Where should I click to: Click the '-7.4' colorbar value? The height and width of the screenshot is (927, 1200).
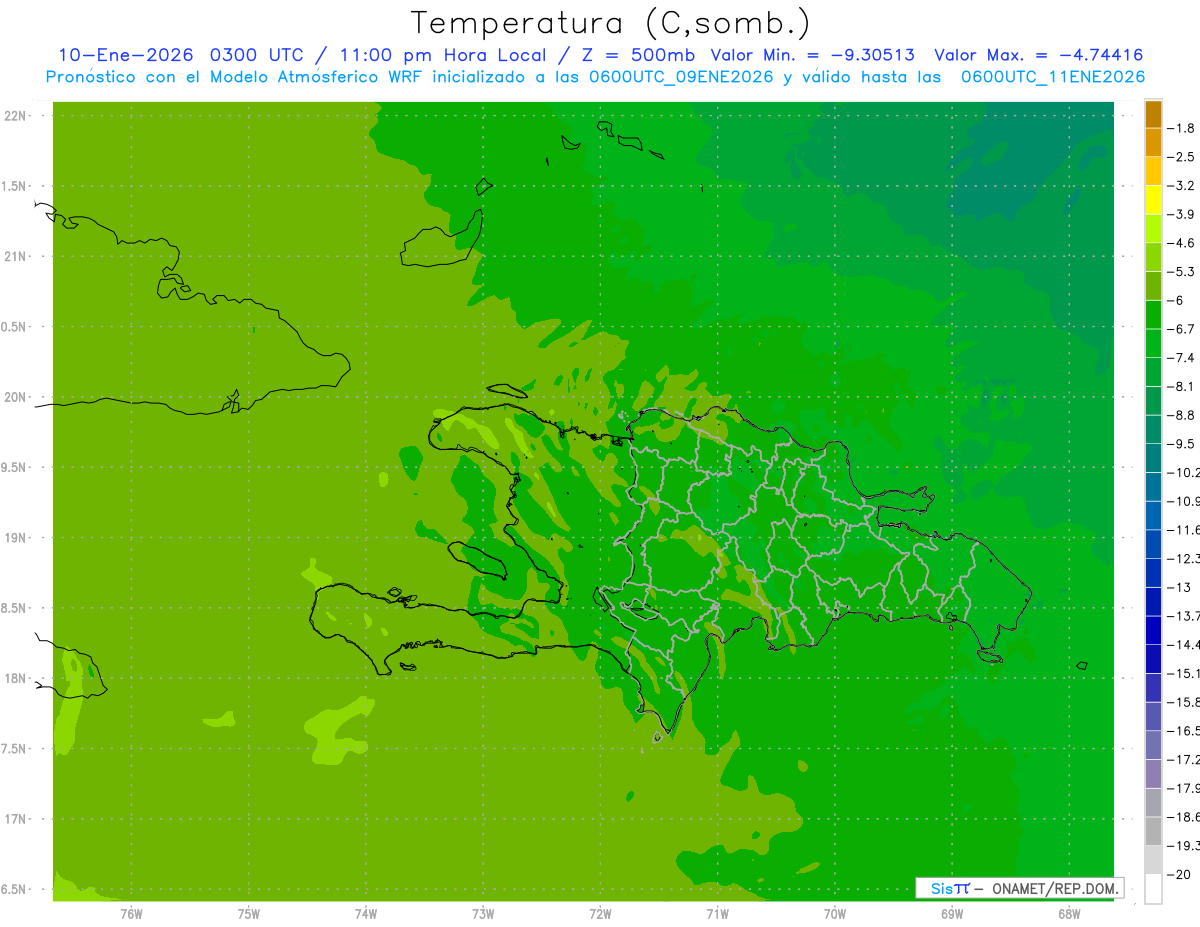(1182, 357)
